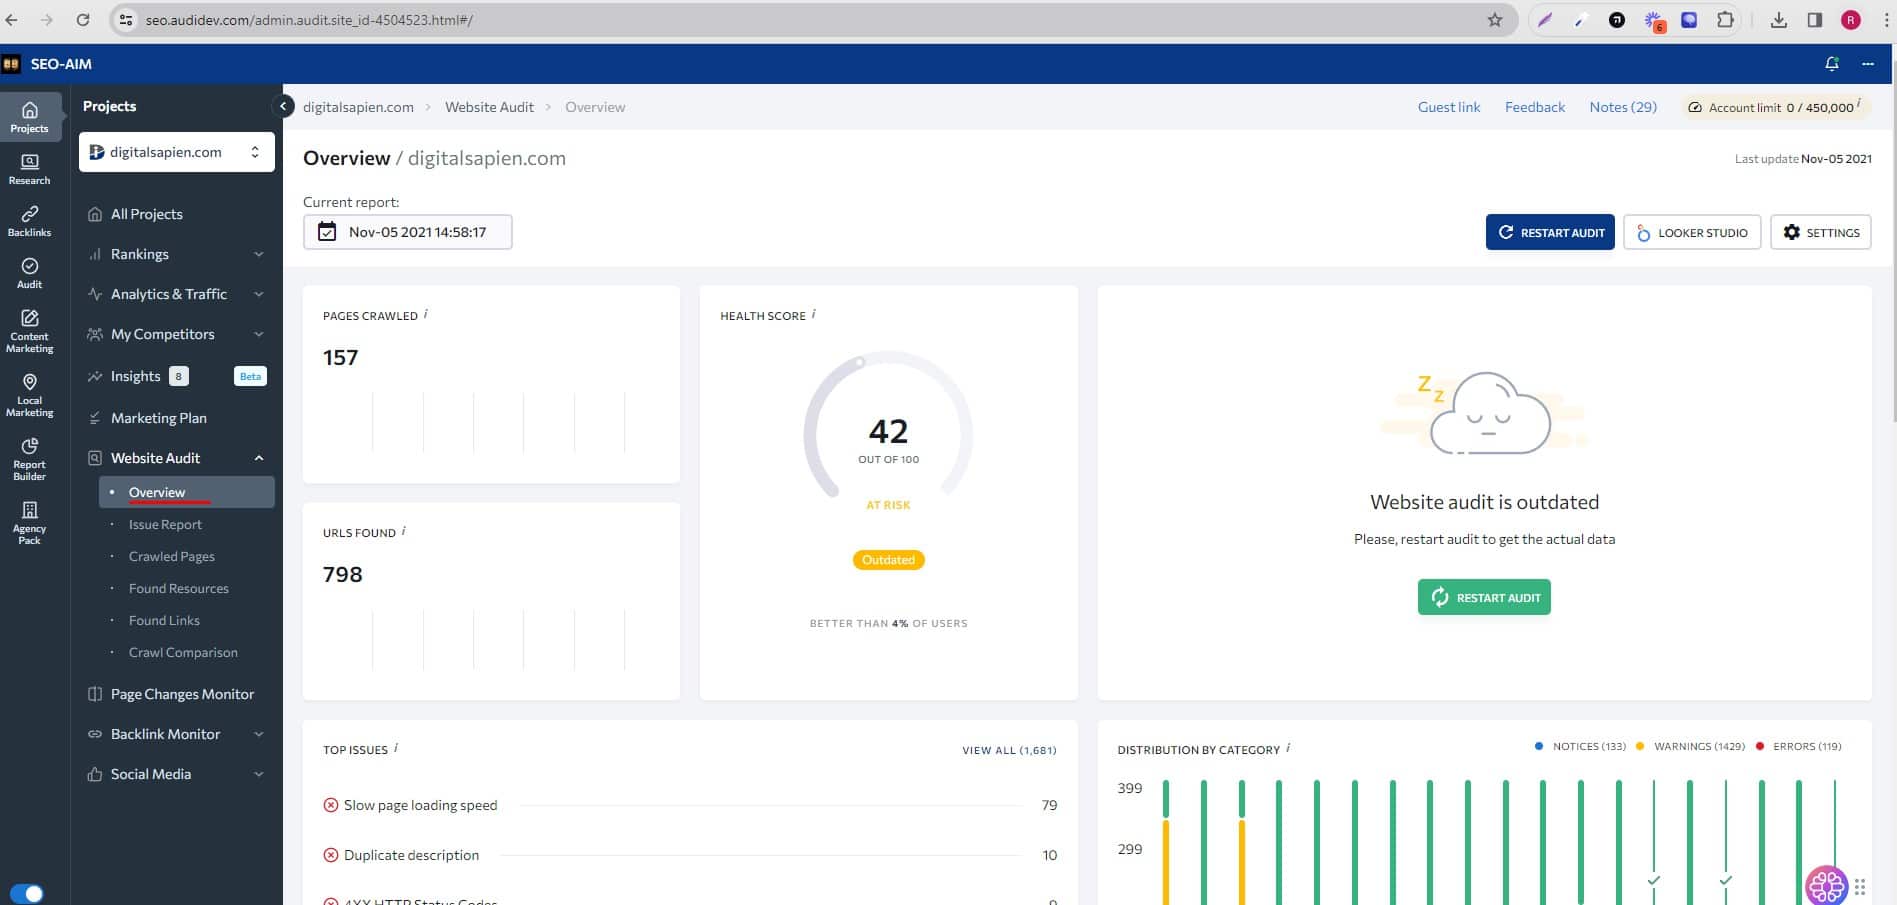
Task: Open the Audit rail icon
Action: [x=30, y=273]
